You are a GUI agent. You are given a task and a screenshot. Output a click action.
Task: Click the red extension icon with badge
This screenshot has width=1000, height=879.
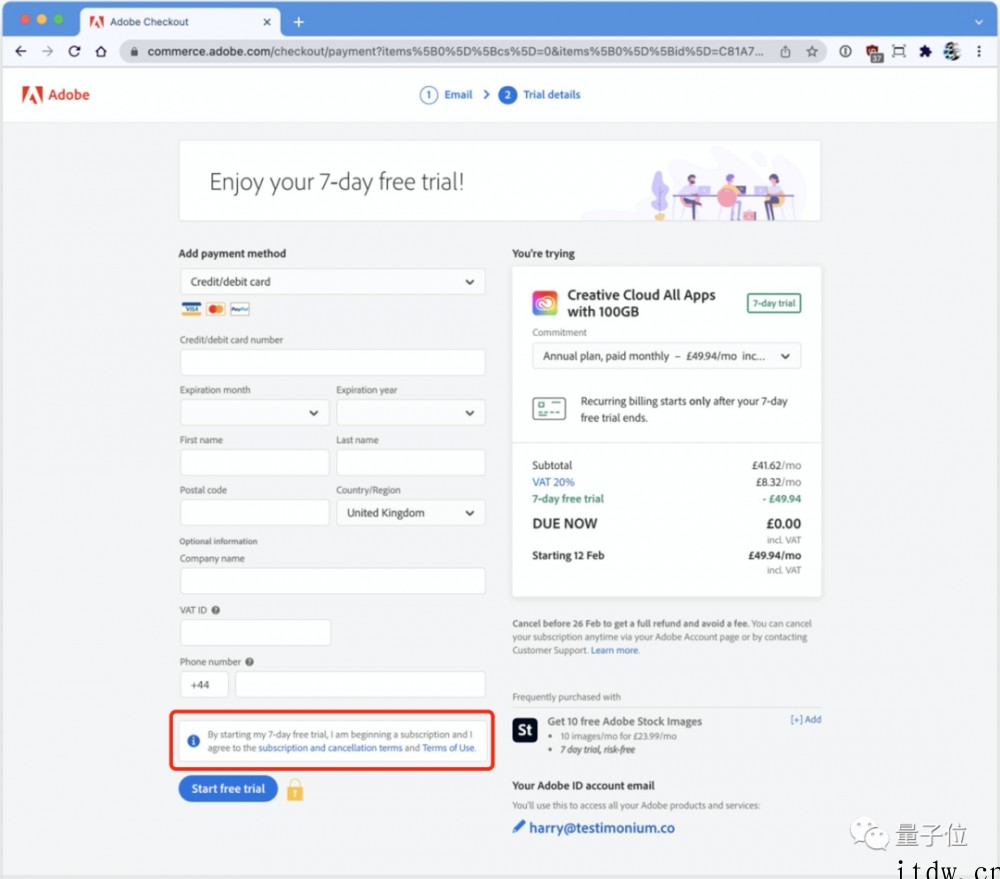[872, 52]
